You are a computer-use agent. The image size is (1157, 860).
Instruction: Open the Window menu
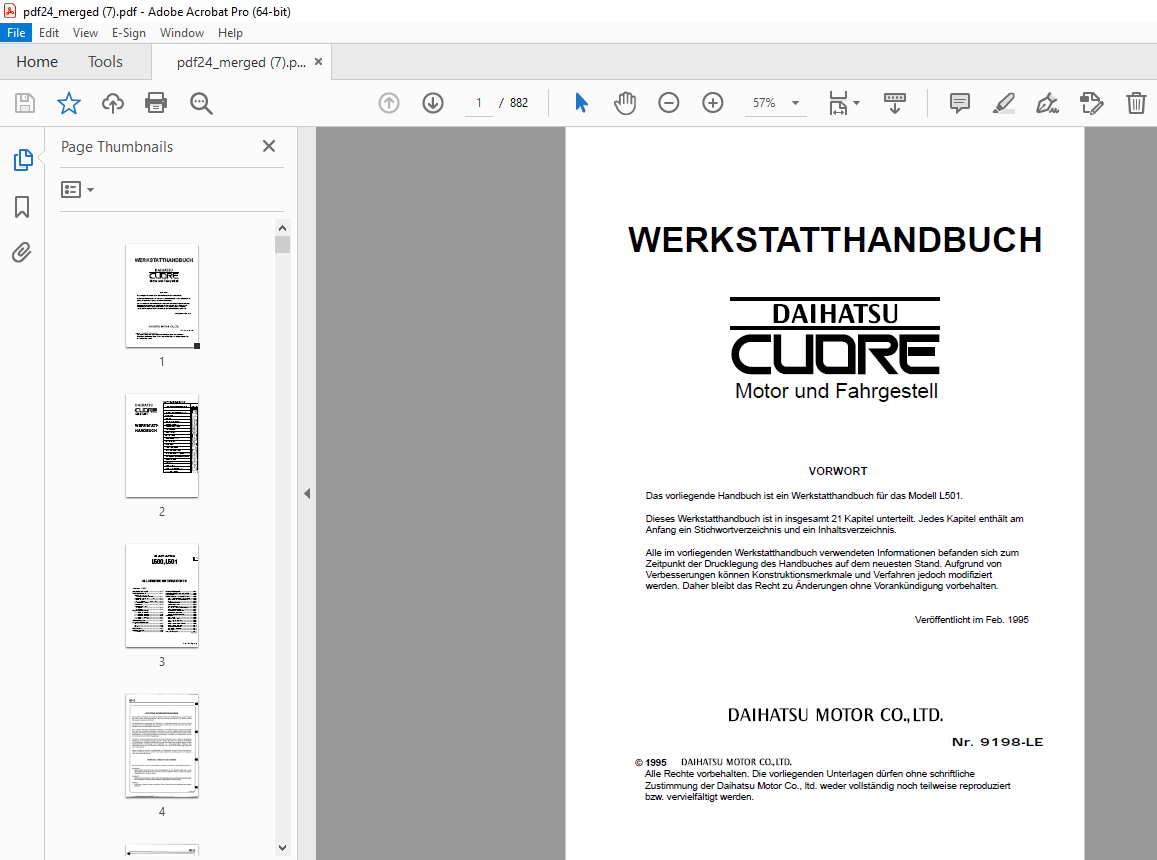tap(182, 32)
